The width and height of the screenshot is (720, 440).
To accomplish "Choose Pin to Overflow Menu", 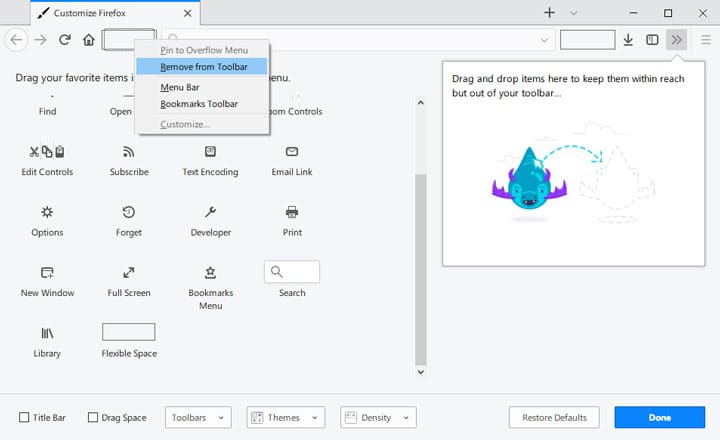I will [204, 50].
